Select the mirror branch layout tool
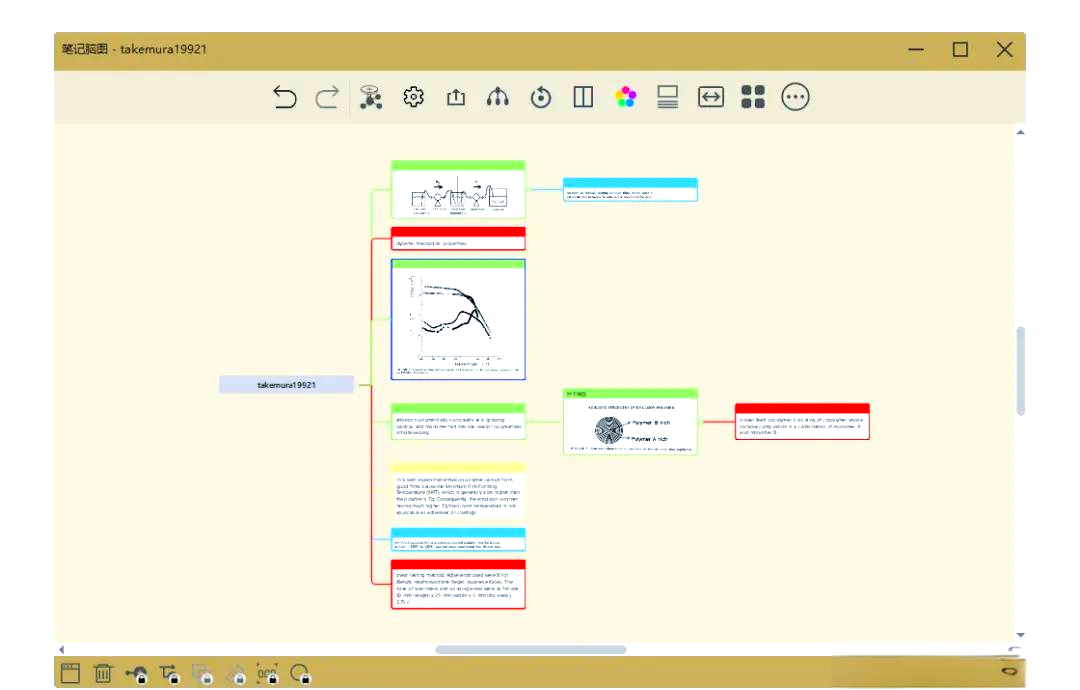 point(497,97)
